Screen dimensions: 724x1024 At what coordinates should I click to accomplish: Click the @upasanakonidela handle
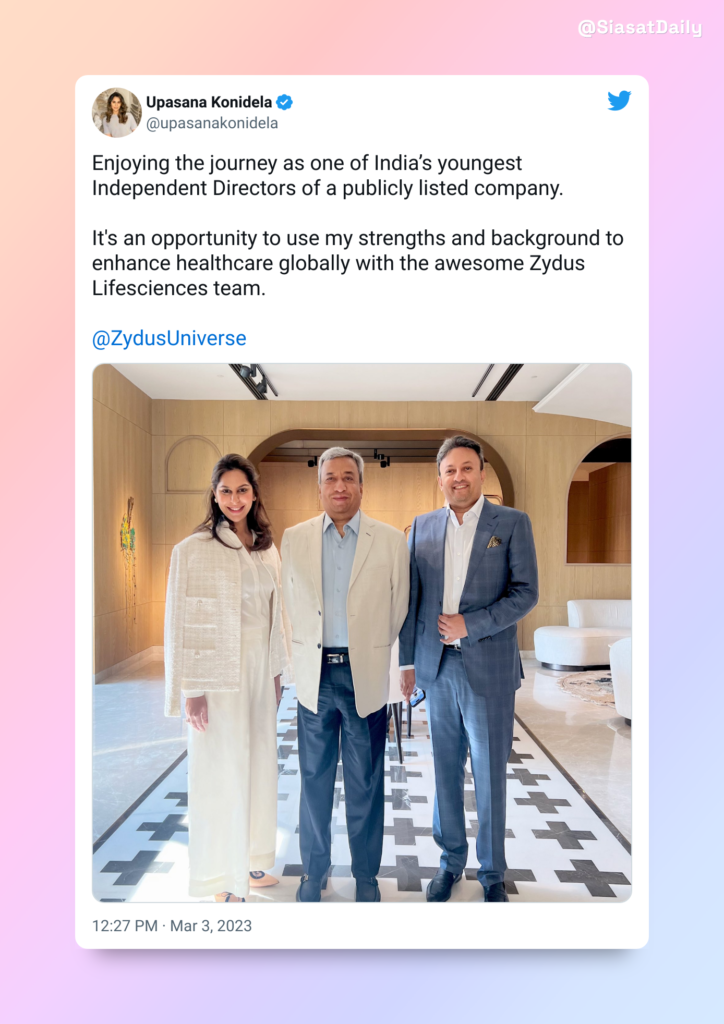212,123
